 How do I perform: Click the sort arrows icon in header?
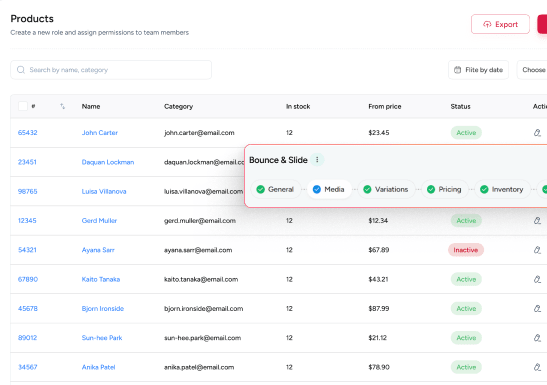62,106
